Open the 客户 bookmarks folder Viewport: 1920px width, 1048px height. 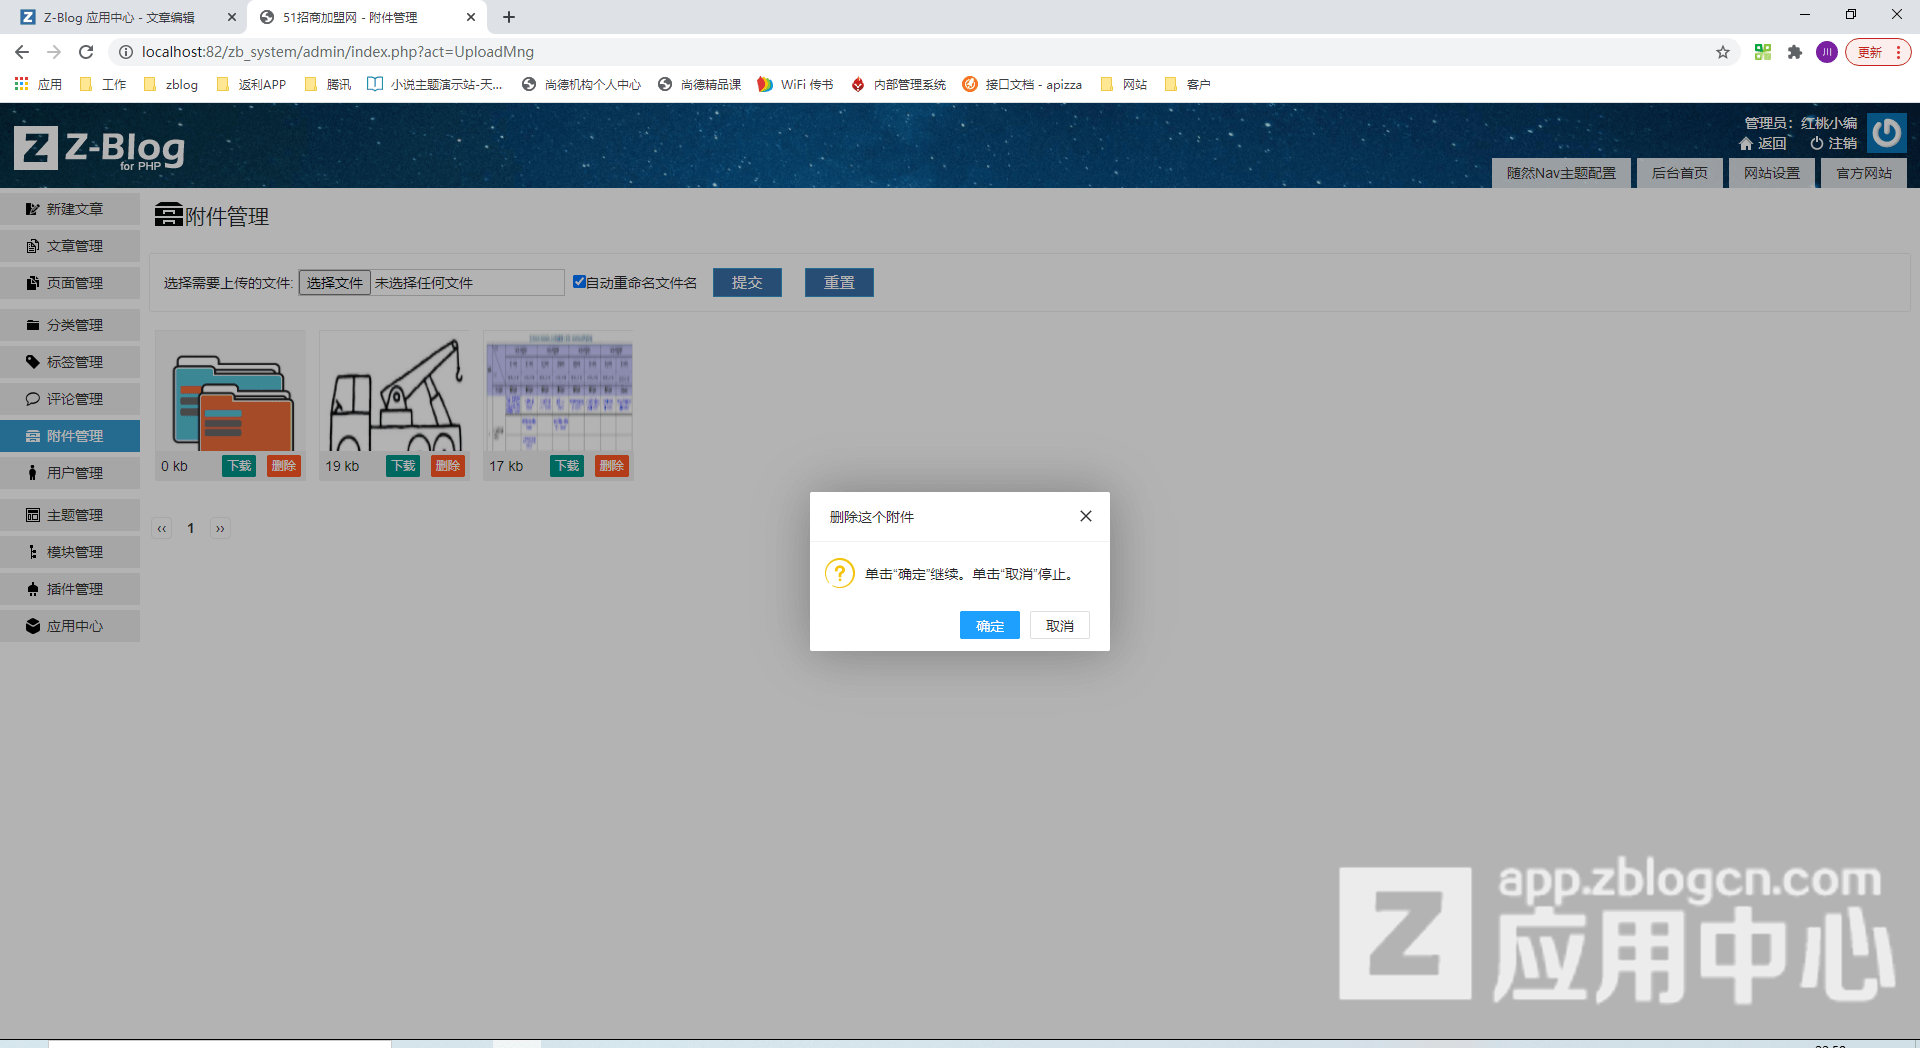pos(1188,84)
